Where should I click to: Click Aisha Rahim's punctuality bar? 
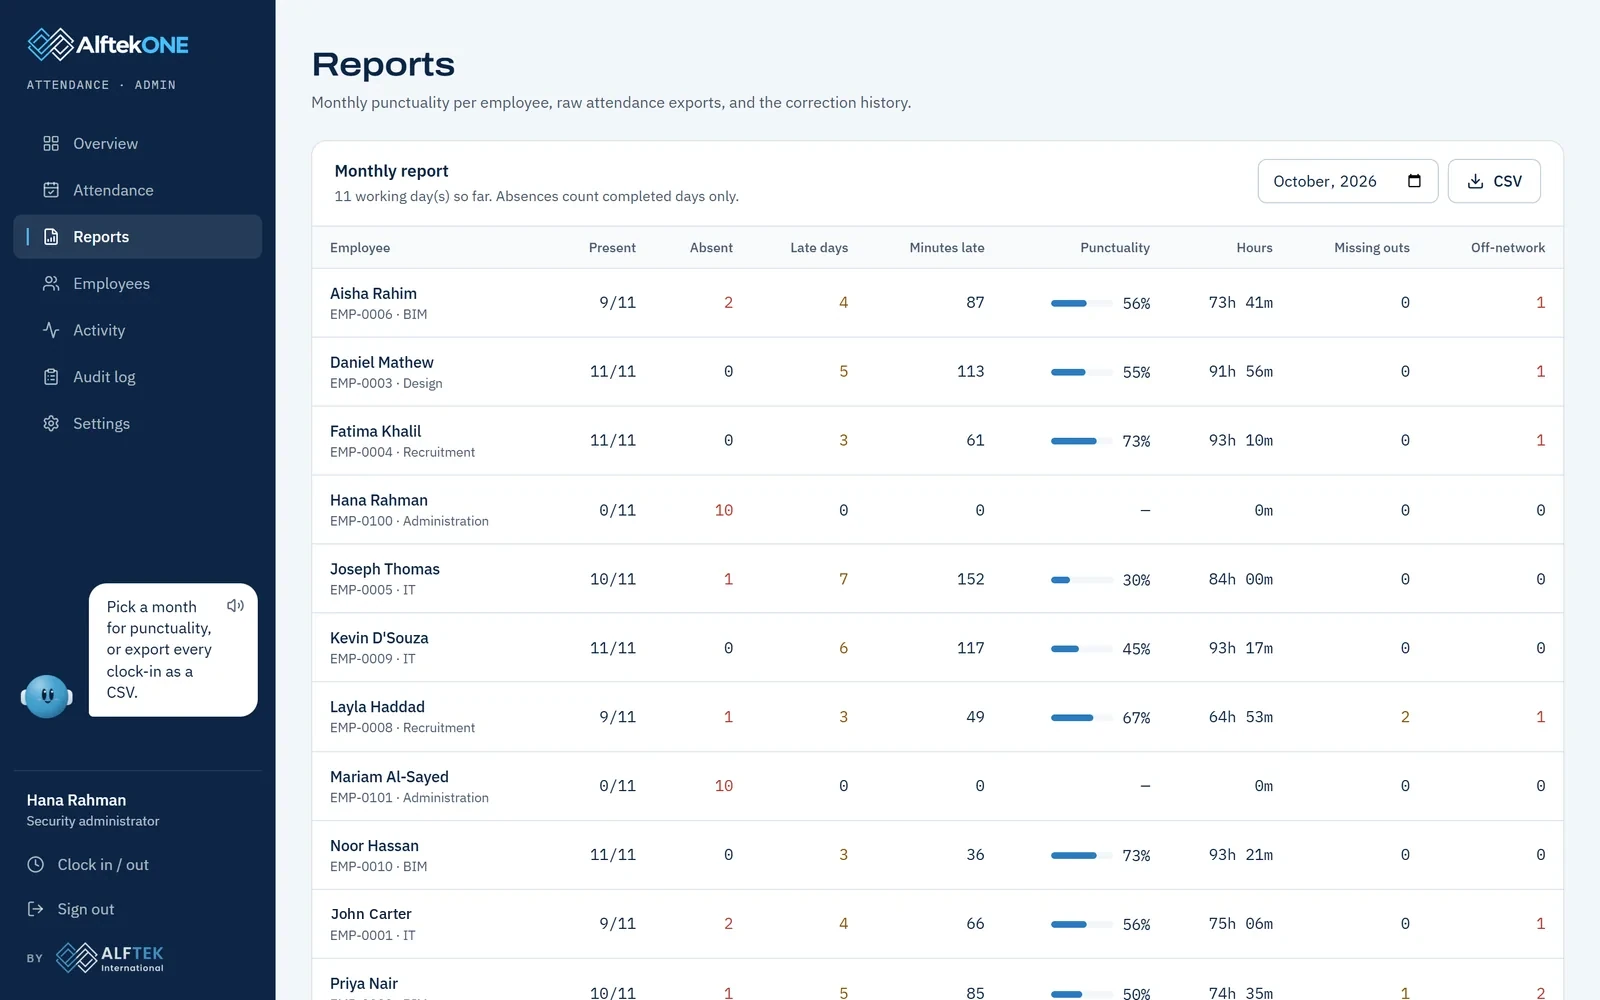(1082, 303)
